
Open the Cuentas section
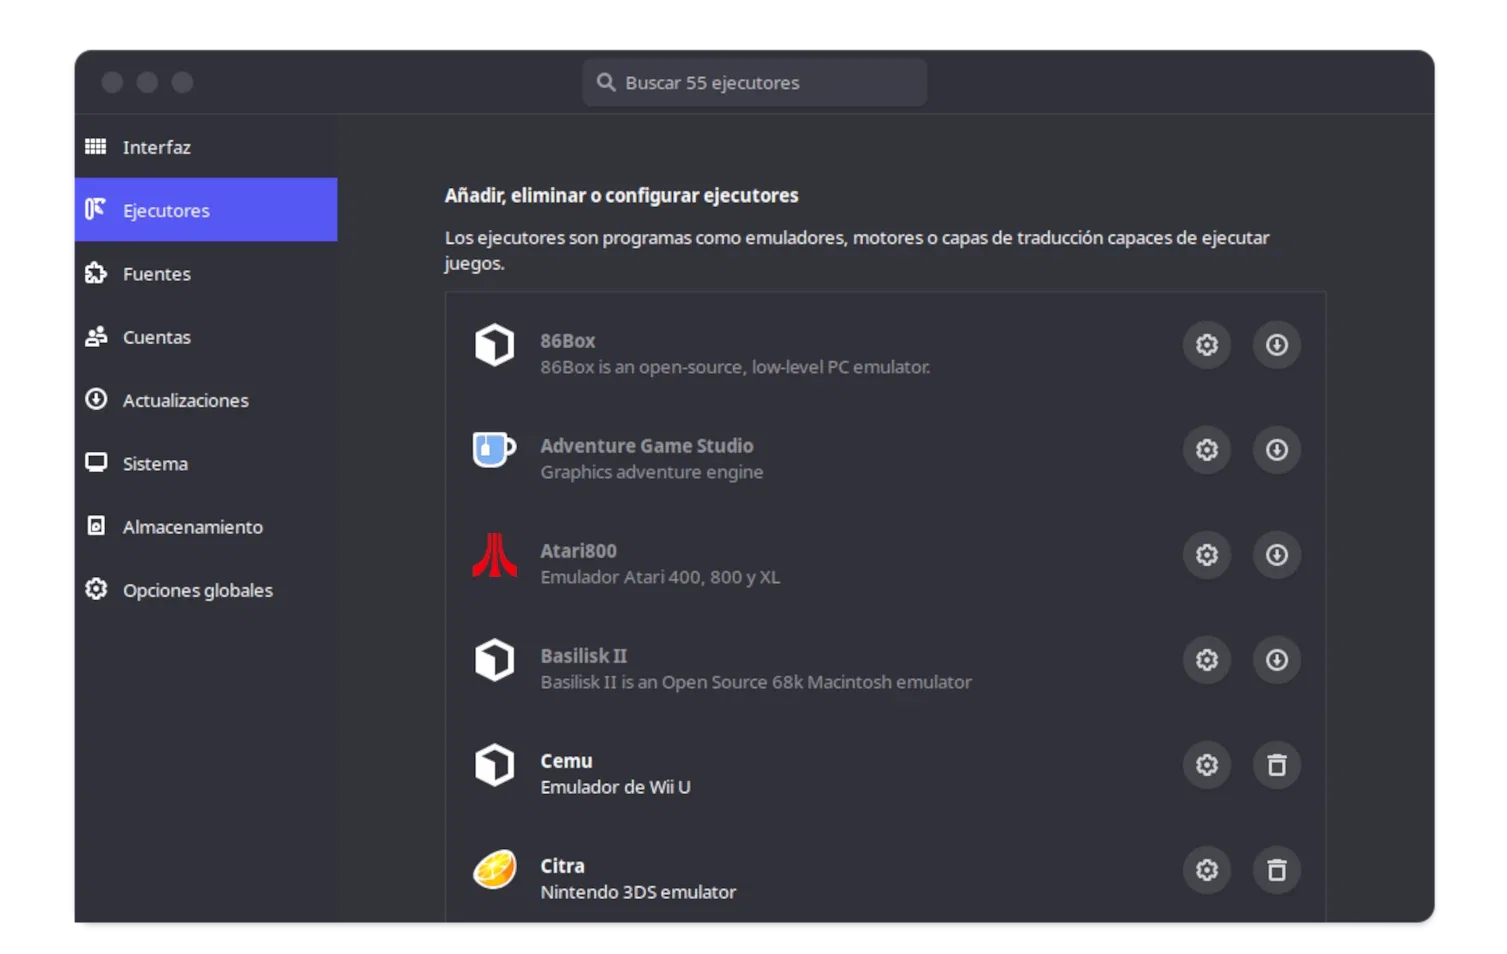pyautogui.click(x=206, y=337)
